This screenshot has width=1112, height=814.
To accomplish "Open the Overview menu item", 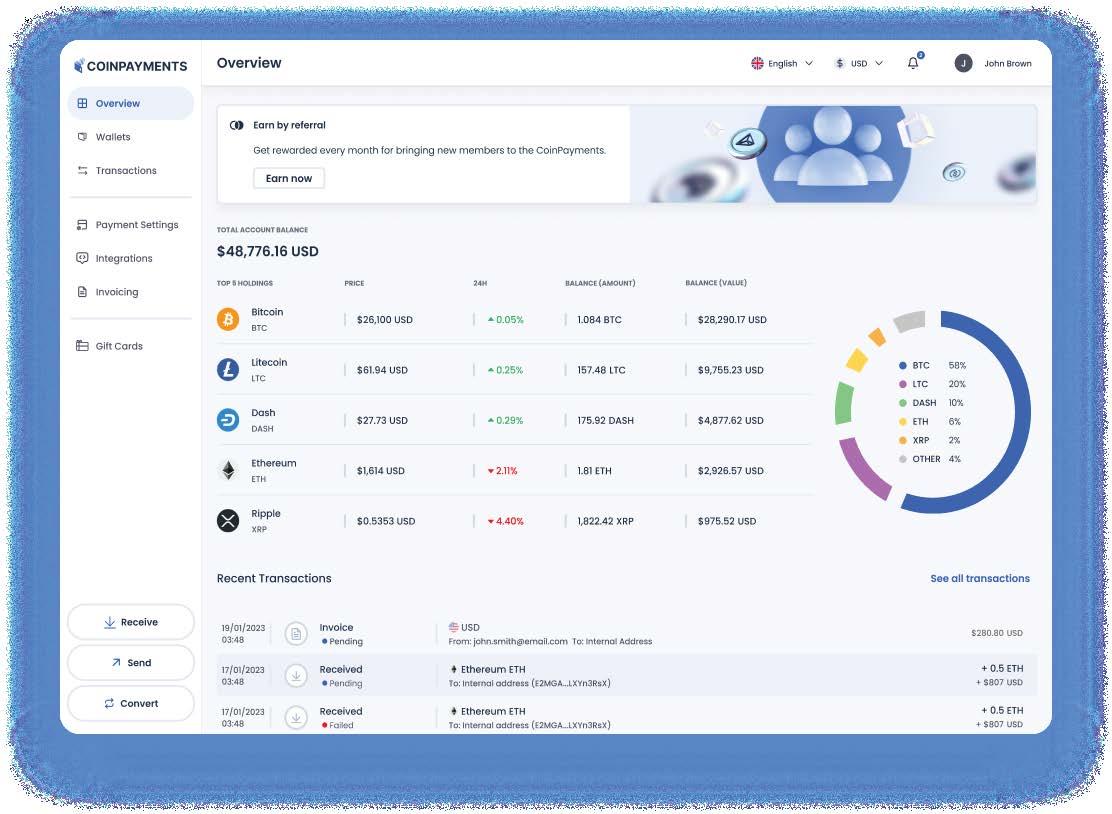I will 130,104.
